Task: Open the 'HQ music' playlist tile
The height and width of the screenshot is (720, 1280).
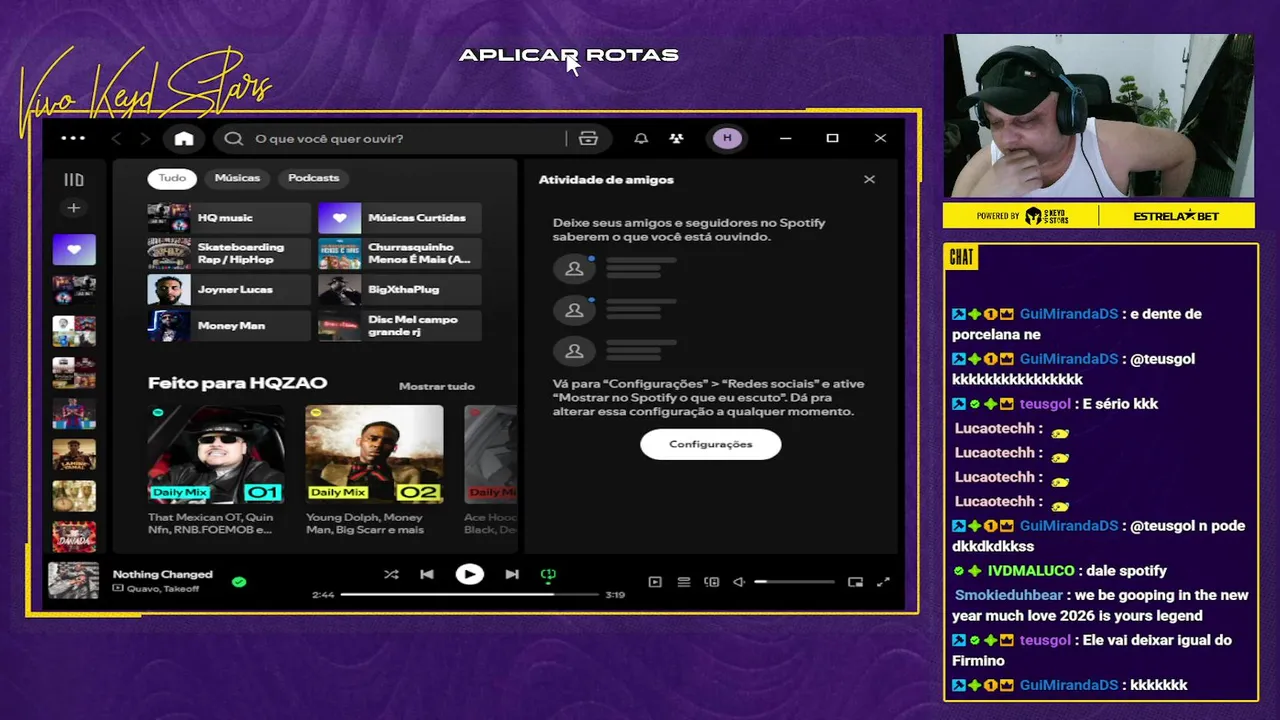Action: [229, 218]
